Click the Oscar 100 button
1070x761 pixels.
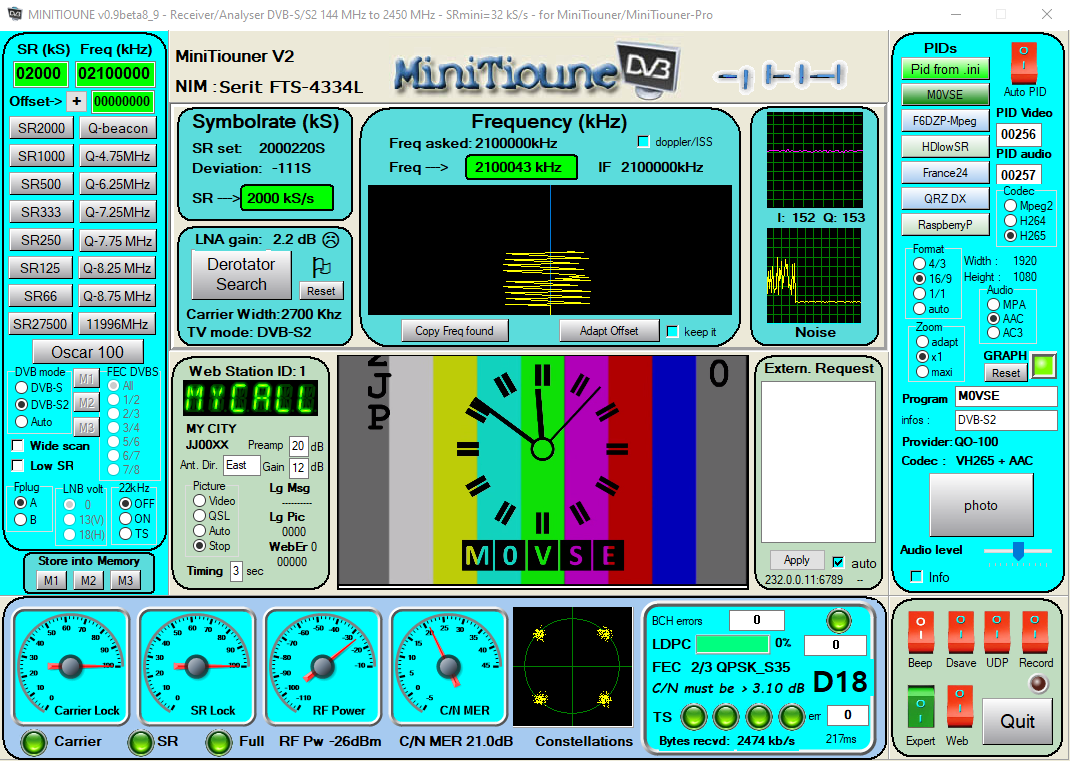[87, 352]
